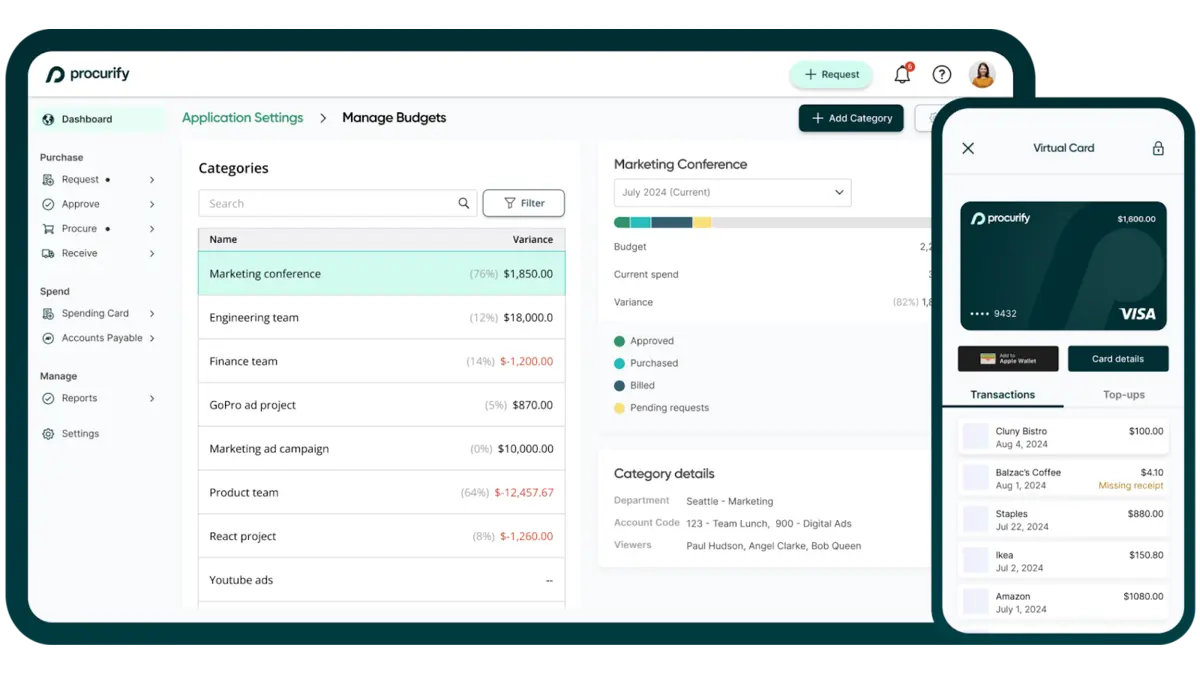1200x675 pixels.
Task: Open the July 2024 (Current) period dropdown
Action: pyautogui.click(x=732, y=193)
